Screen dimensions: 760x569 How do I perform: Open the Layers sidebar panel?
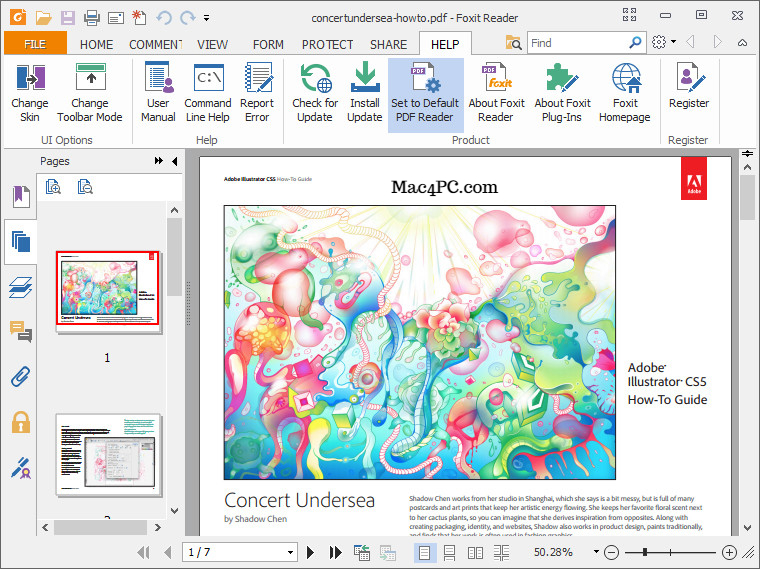pos(21,287)
